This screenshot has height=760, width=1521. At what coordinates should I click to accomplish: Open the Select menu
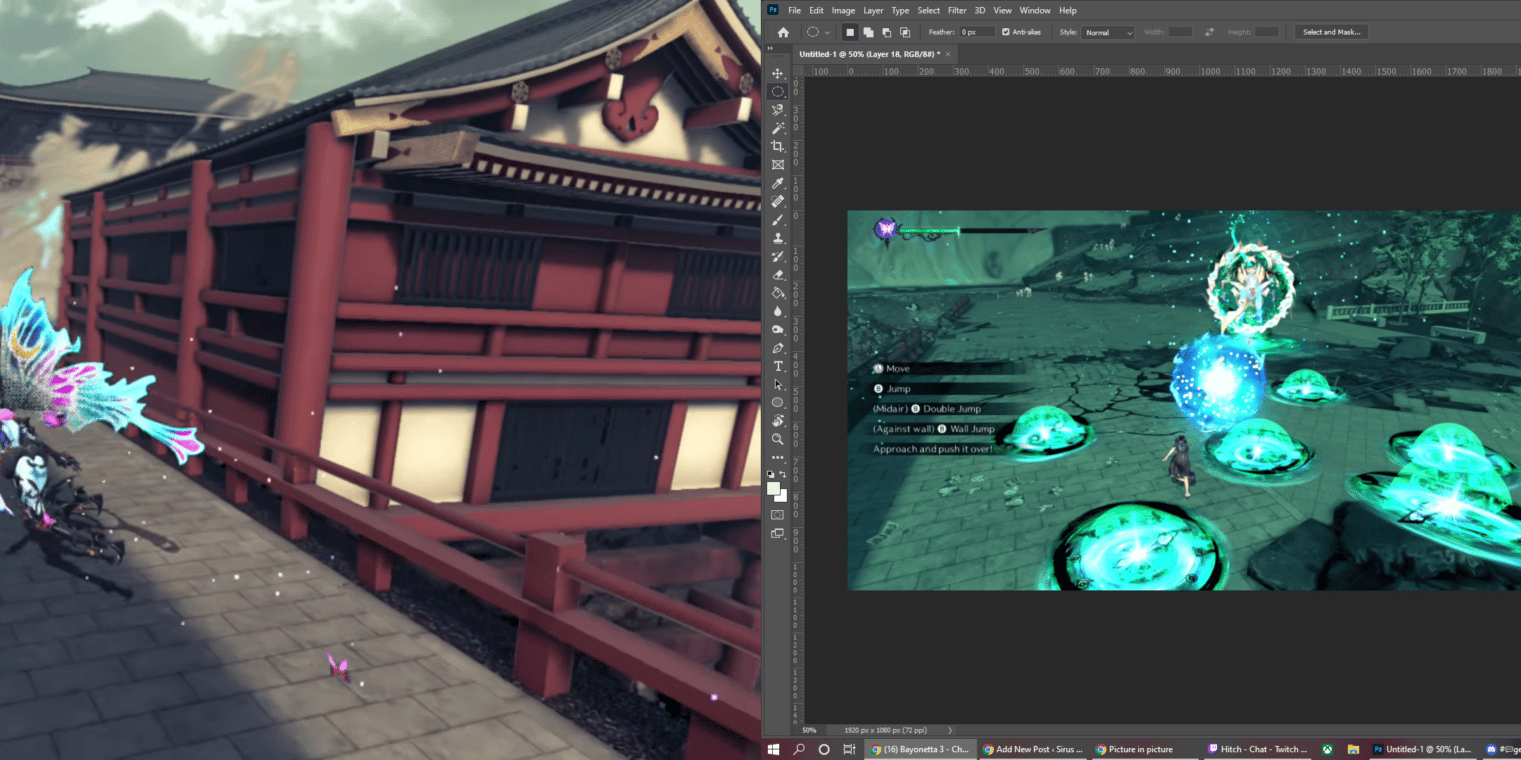click(x=929, y=10)
